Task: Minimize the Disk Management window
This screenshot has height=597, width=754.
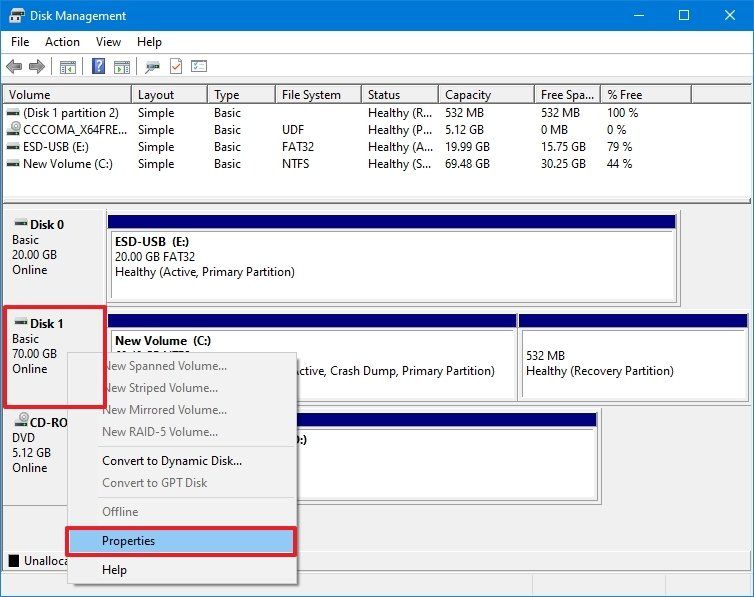Action: click(x=639, y=15)
